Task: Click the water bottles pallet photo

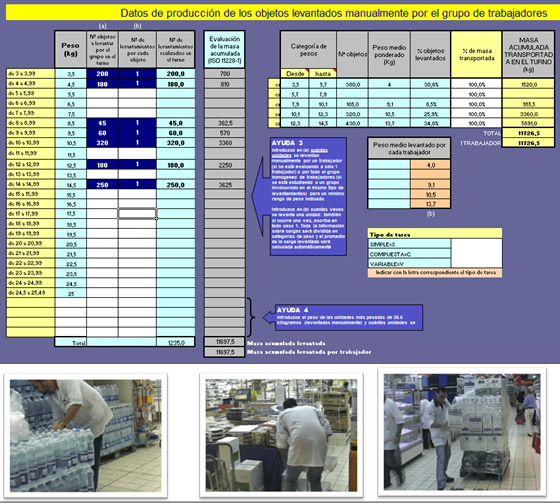Action: [85, 435]
